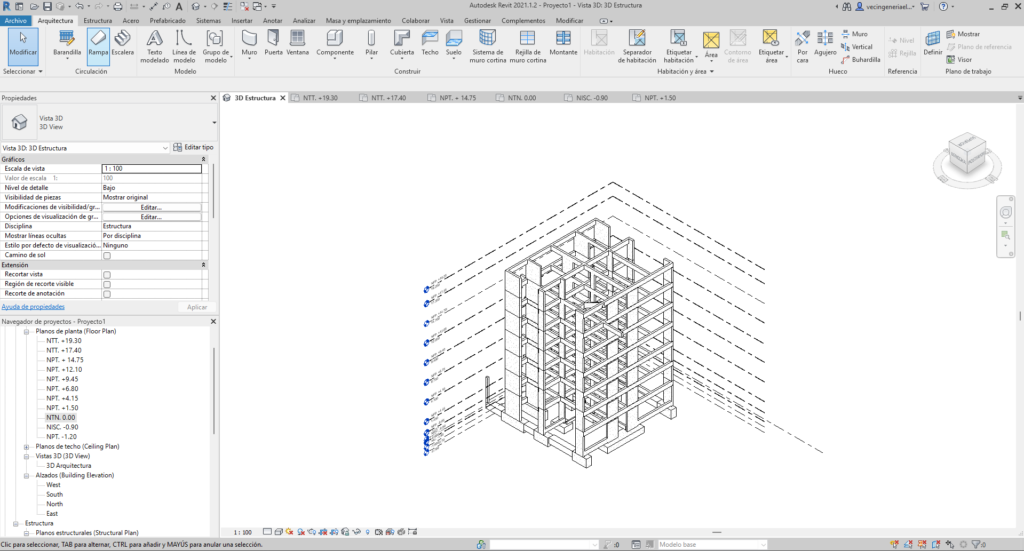This screenshot has height=551, width=1024.
Task: Switch to the NPT. +1.50 view tab
Action: point(660,98)
